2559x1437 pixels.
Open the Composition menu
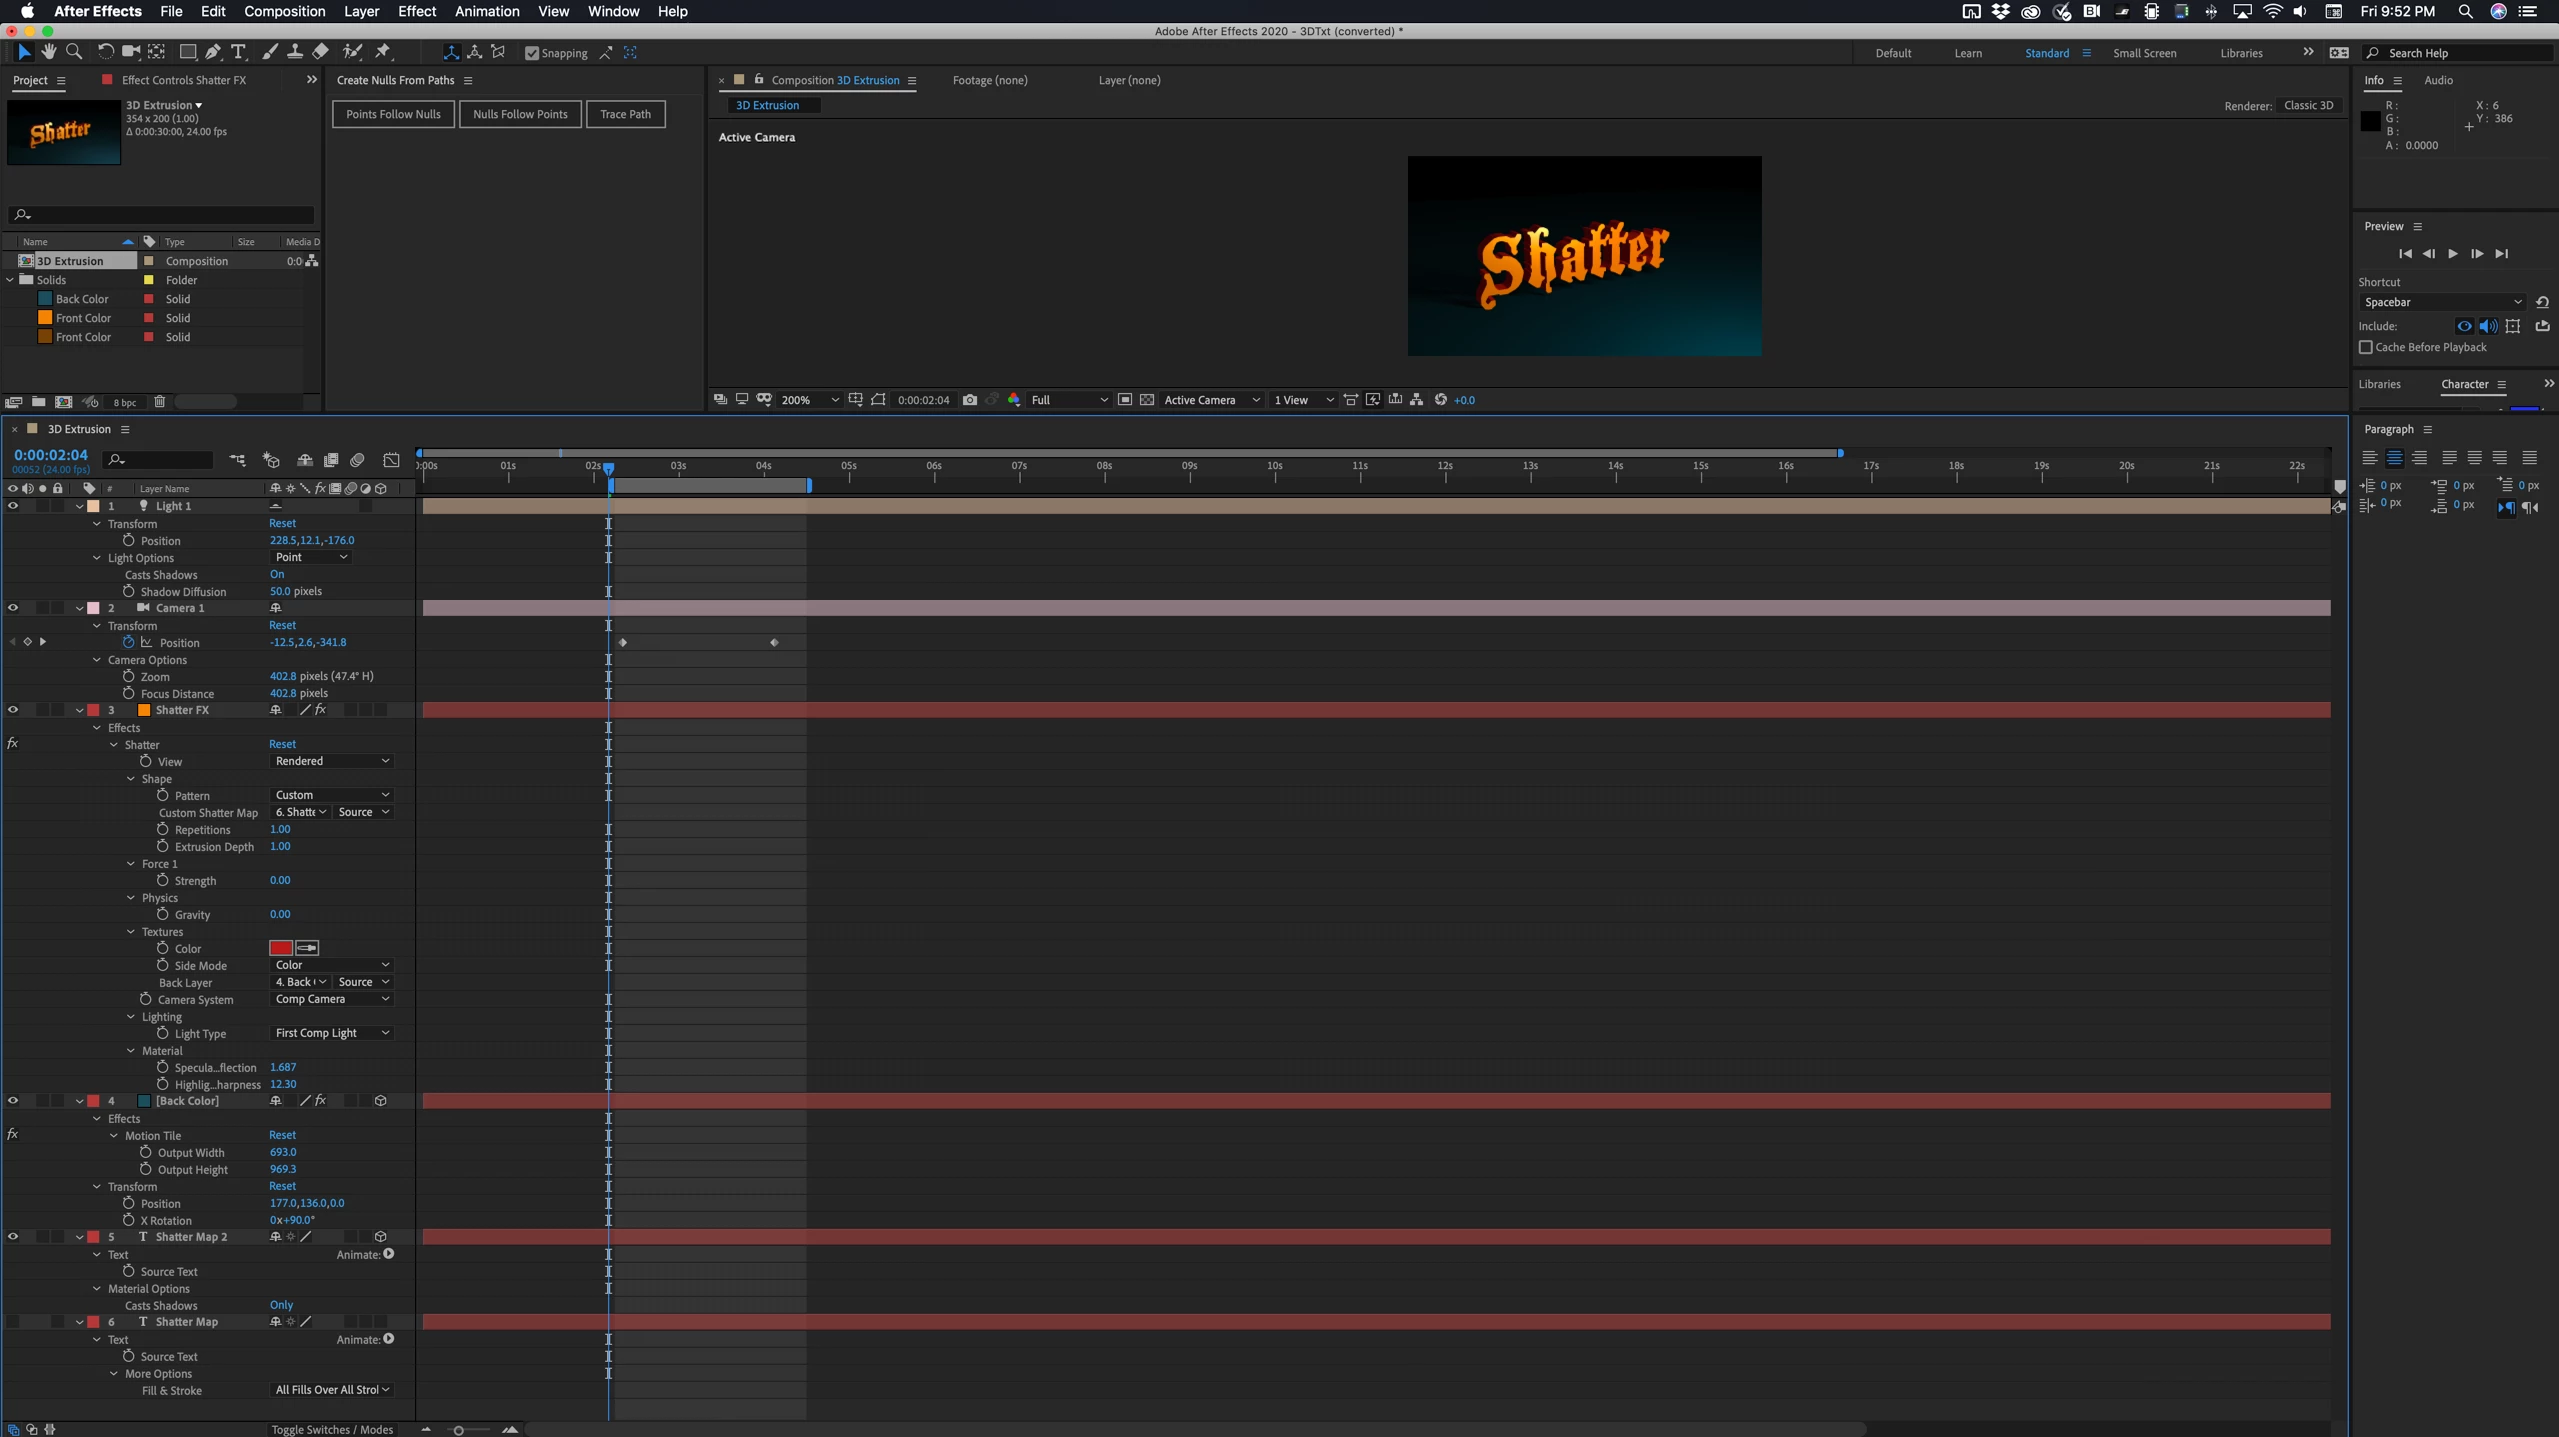(x=284, y=11)
